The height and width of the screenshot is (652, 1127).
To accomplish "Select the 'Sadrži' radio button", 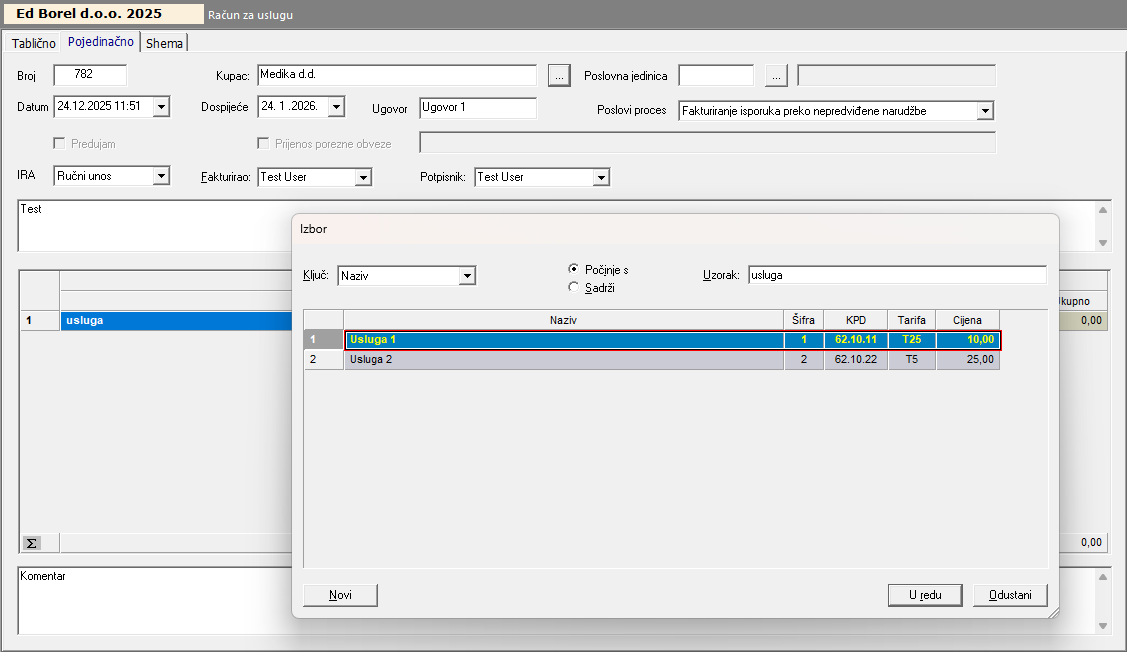I will pyautogui.click(x=574, y=287).
